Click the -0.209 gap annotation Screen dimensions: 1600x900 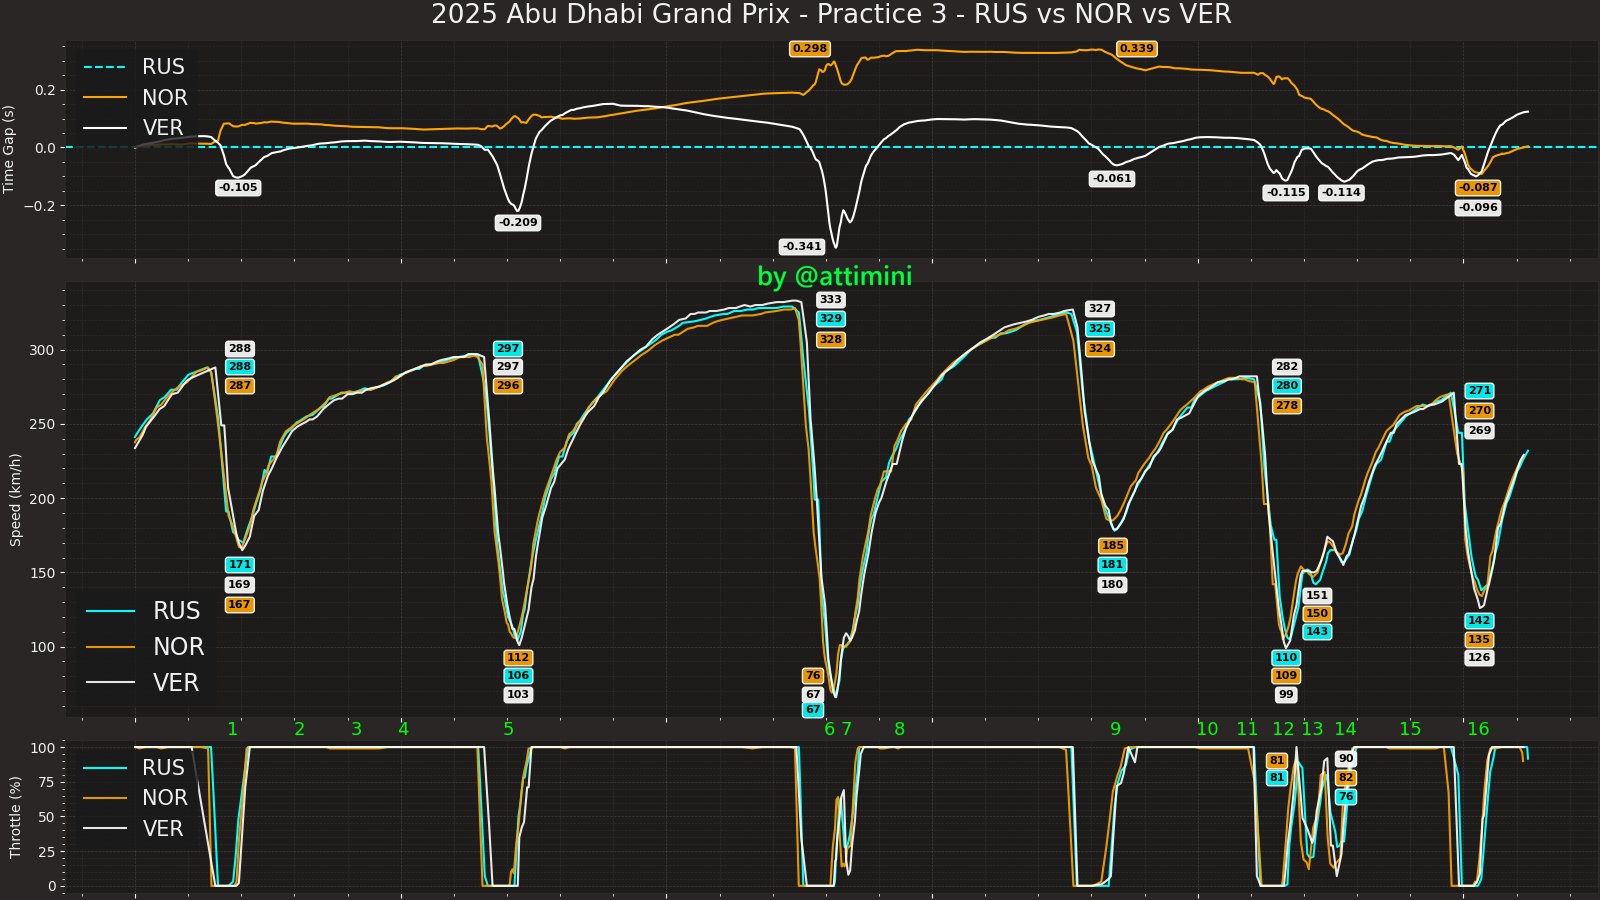point(518,223)
